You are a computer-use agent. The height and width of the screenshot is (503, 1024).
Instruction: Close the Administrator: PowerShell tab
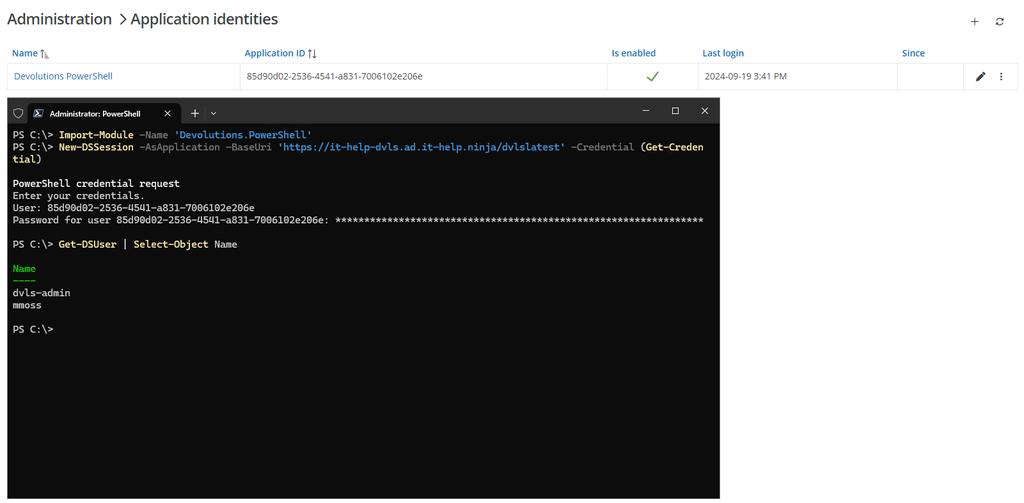tap(167, 113)
